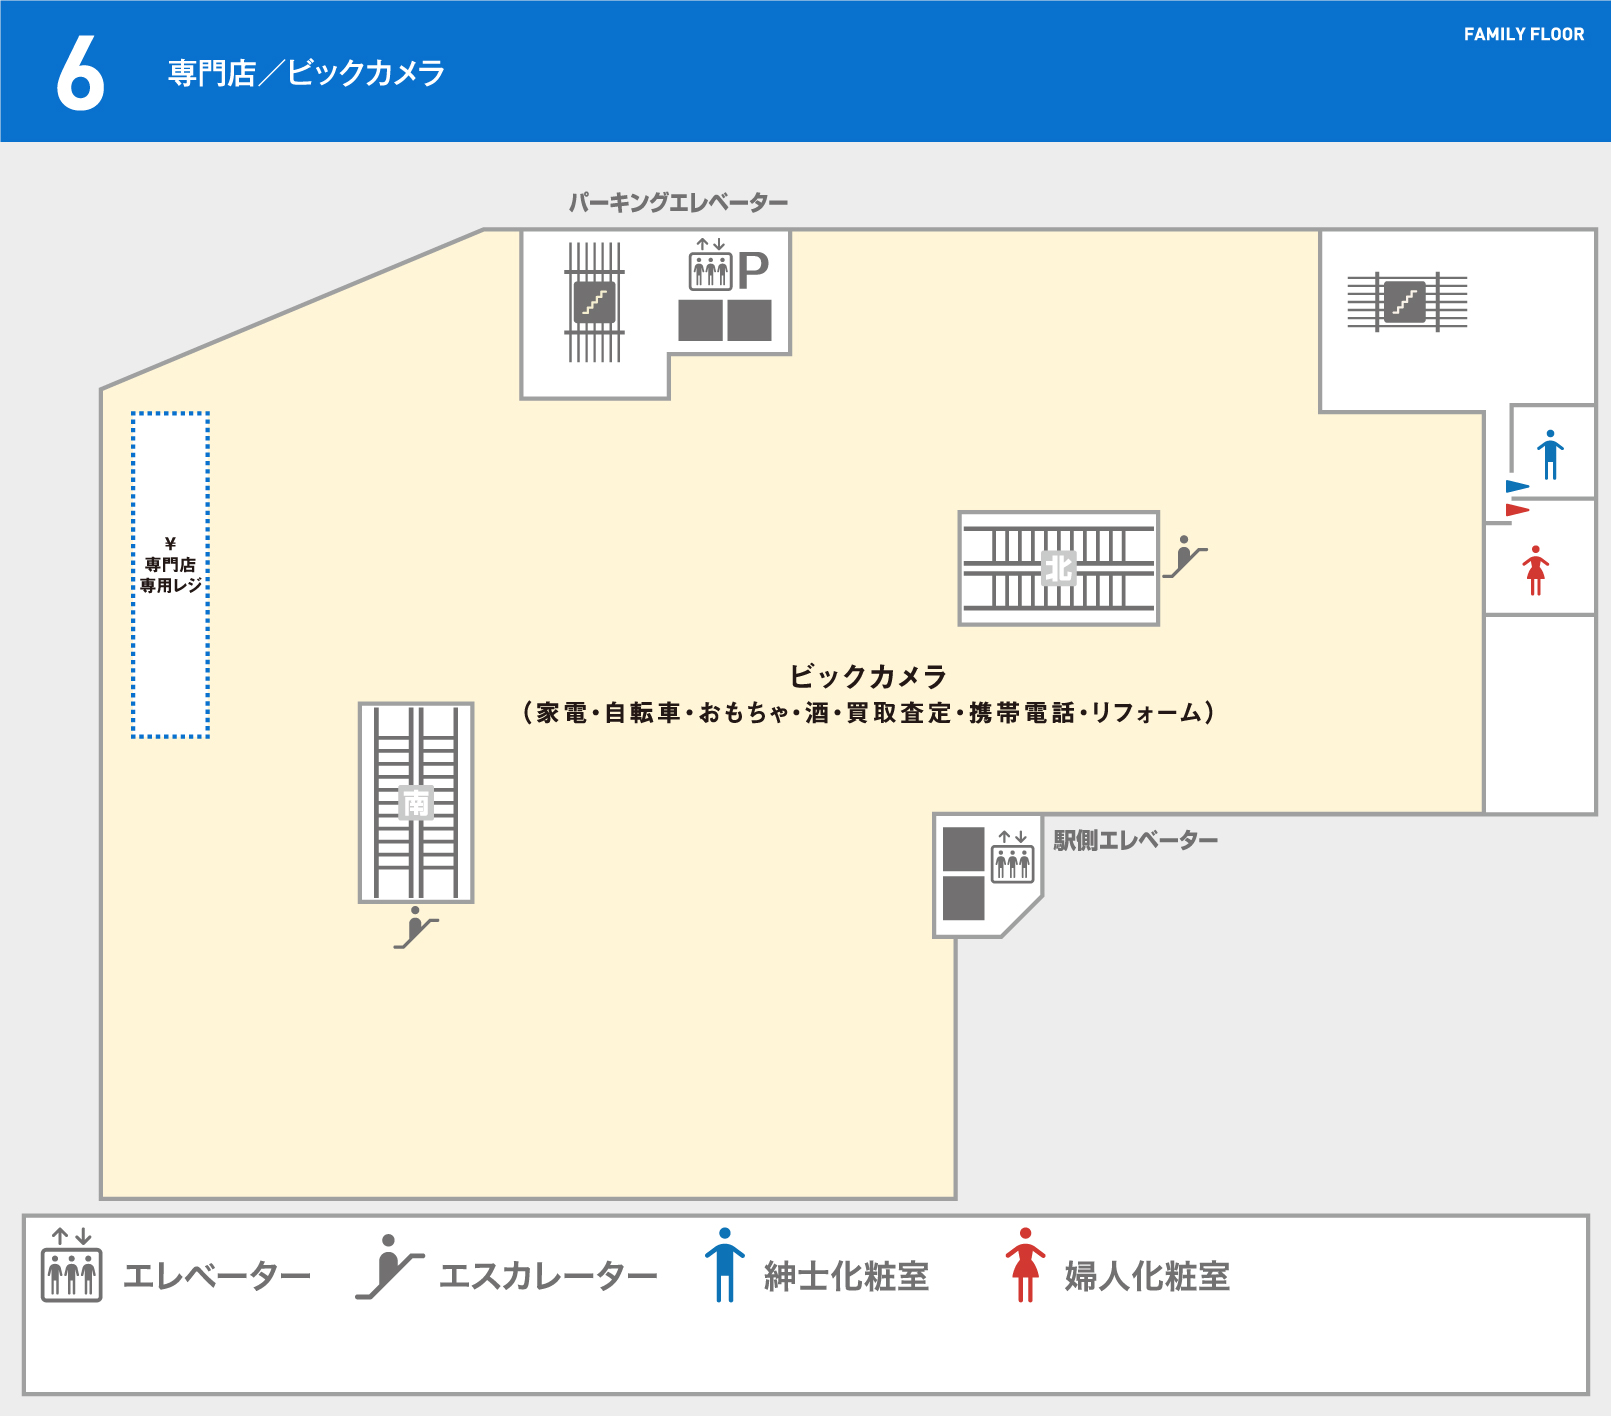1611x1416 pixels.
Task: Click the large P parking symbol
Action: [753, 270]
